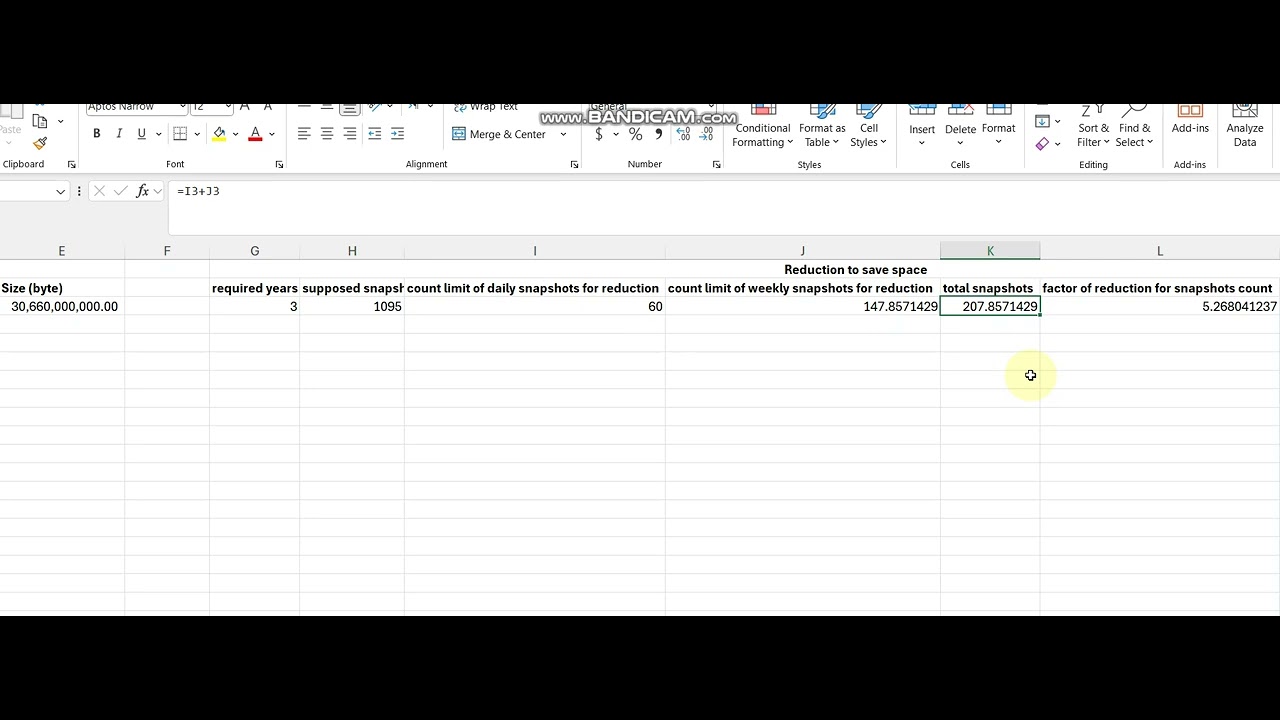The width and height of the screenshot is (1280, 720).
Task: Open Cell Styles gallery
Action: (x=869, y=128)
